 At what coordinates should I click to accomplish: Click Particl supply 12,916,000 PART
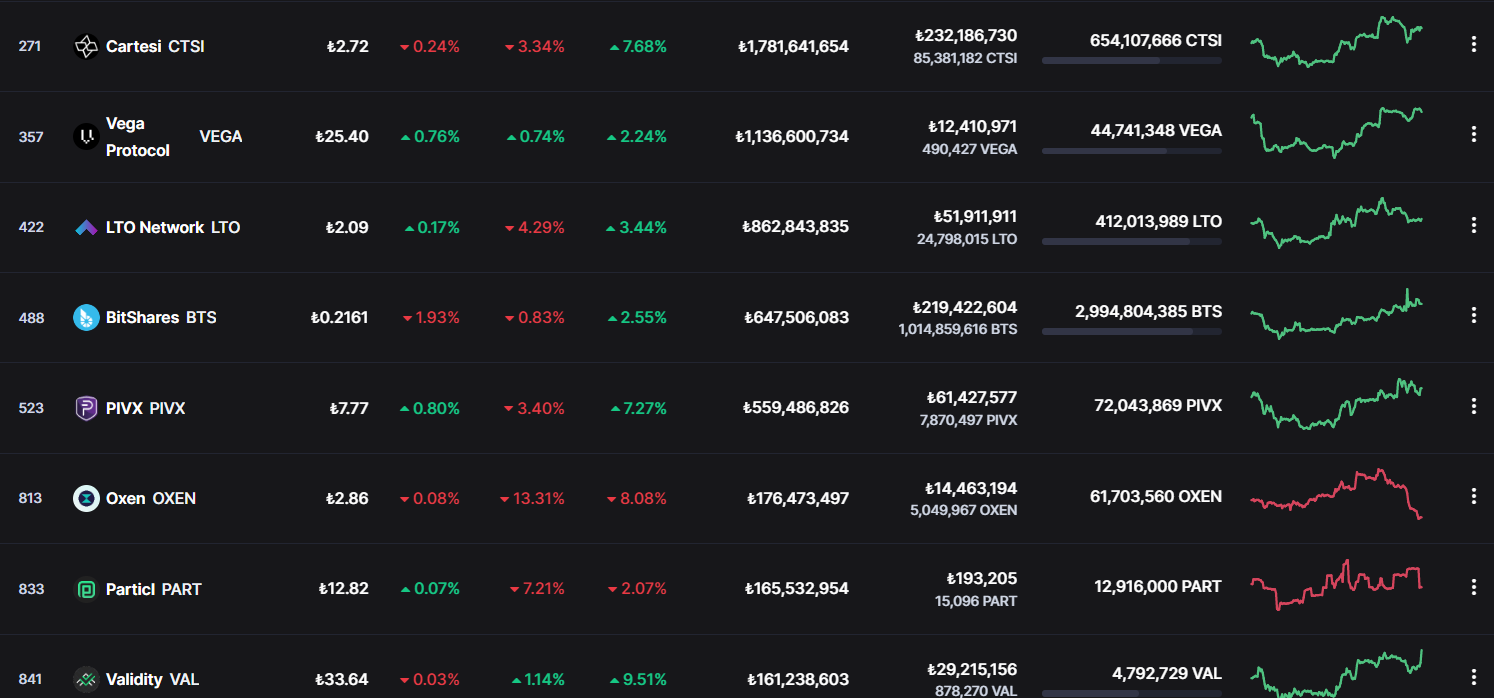click(x=1158, y=586)
